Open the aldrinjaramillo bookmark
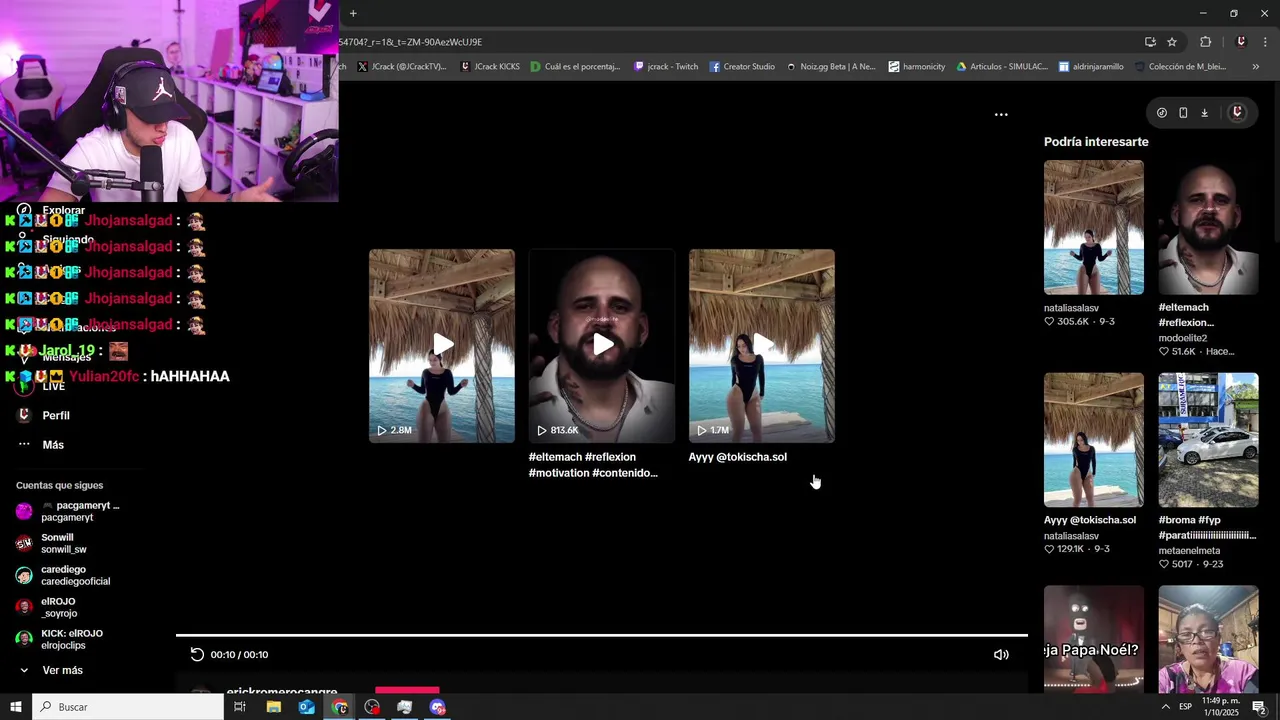Screen dimensions: 1280x720 (1091, 67)
